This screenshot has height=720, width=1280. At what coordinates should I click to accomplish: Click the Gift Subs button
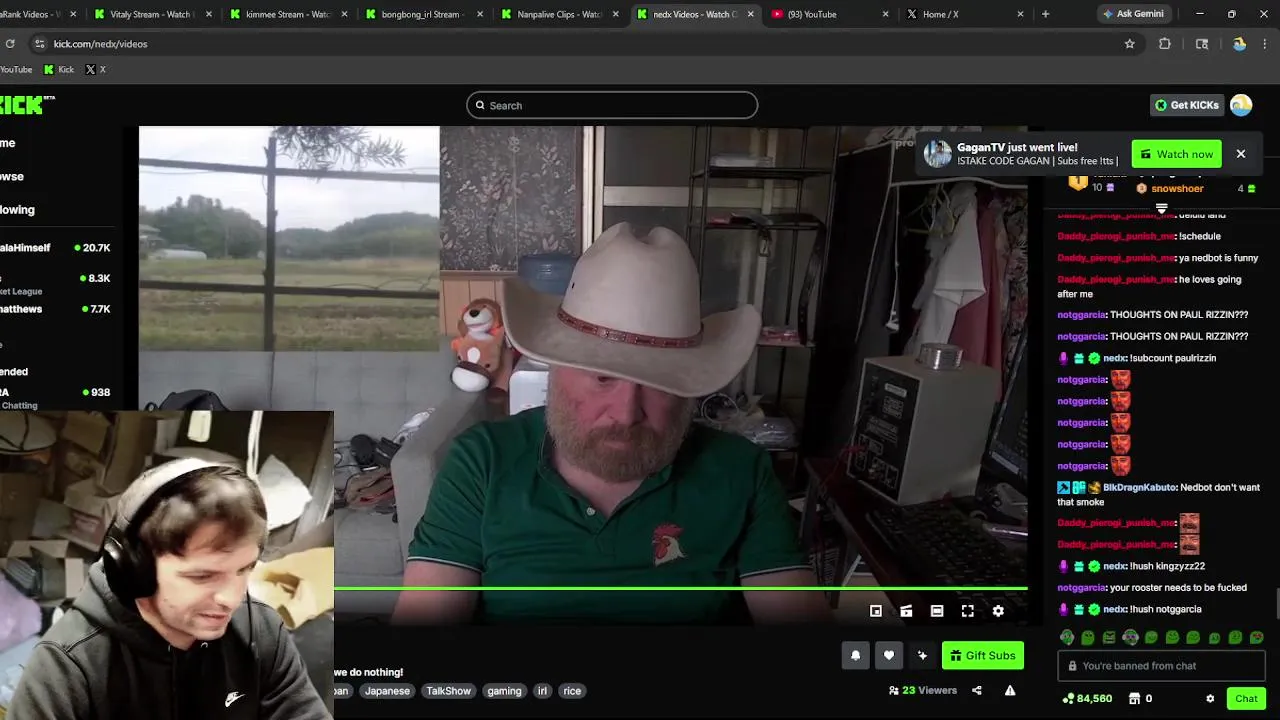pos(983,655)
